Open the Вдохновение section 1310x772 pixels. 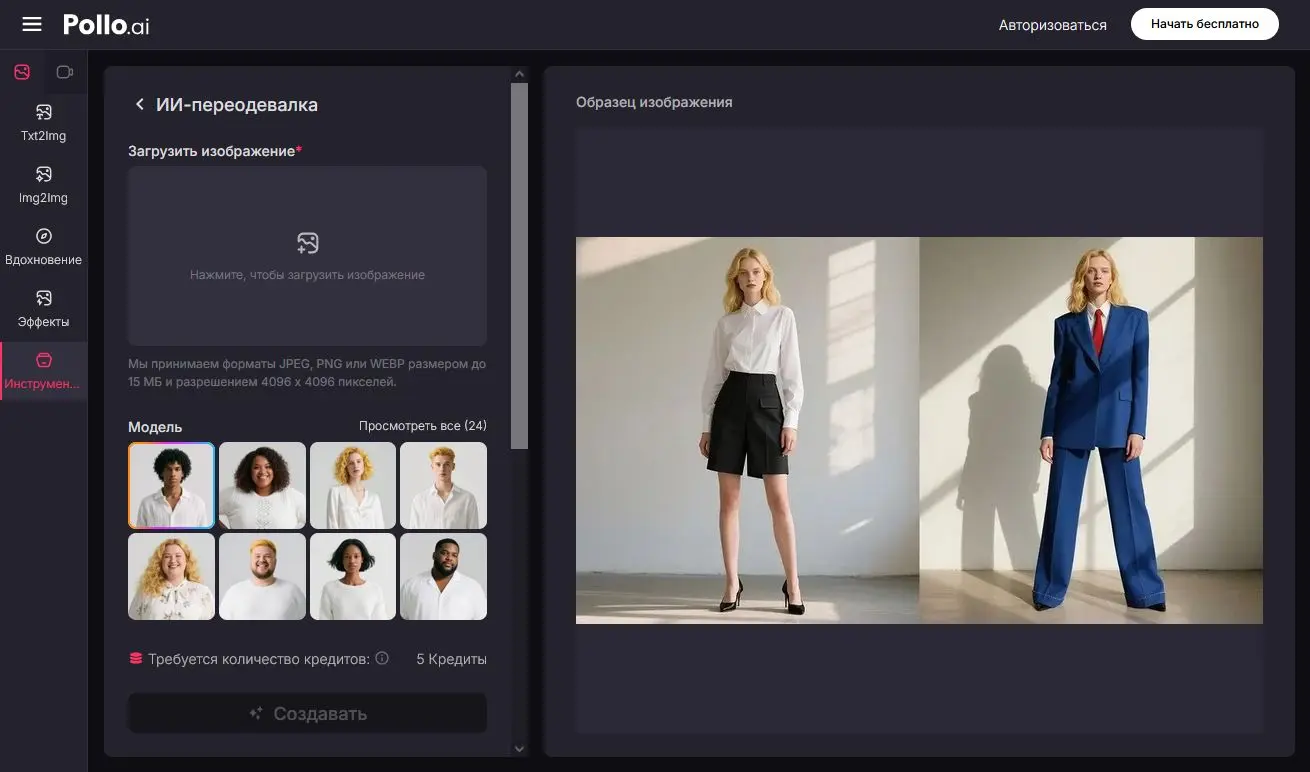[x=43, y=247]
